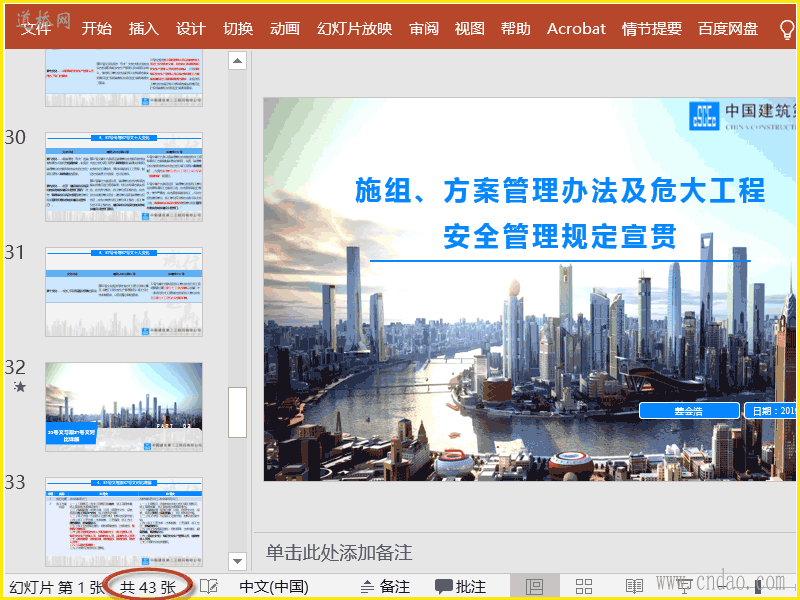Start slide show from status bar icon
The image size is (800, 600).
[x=684, y=587]
